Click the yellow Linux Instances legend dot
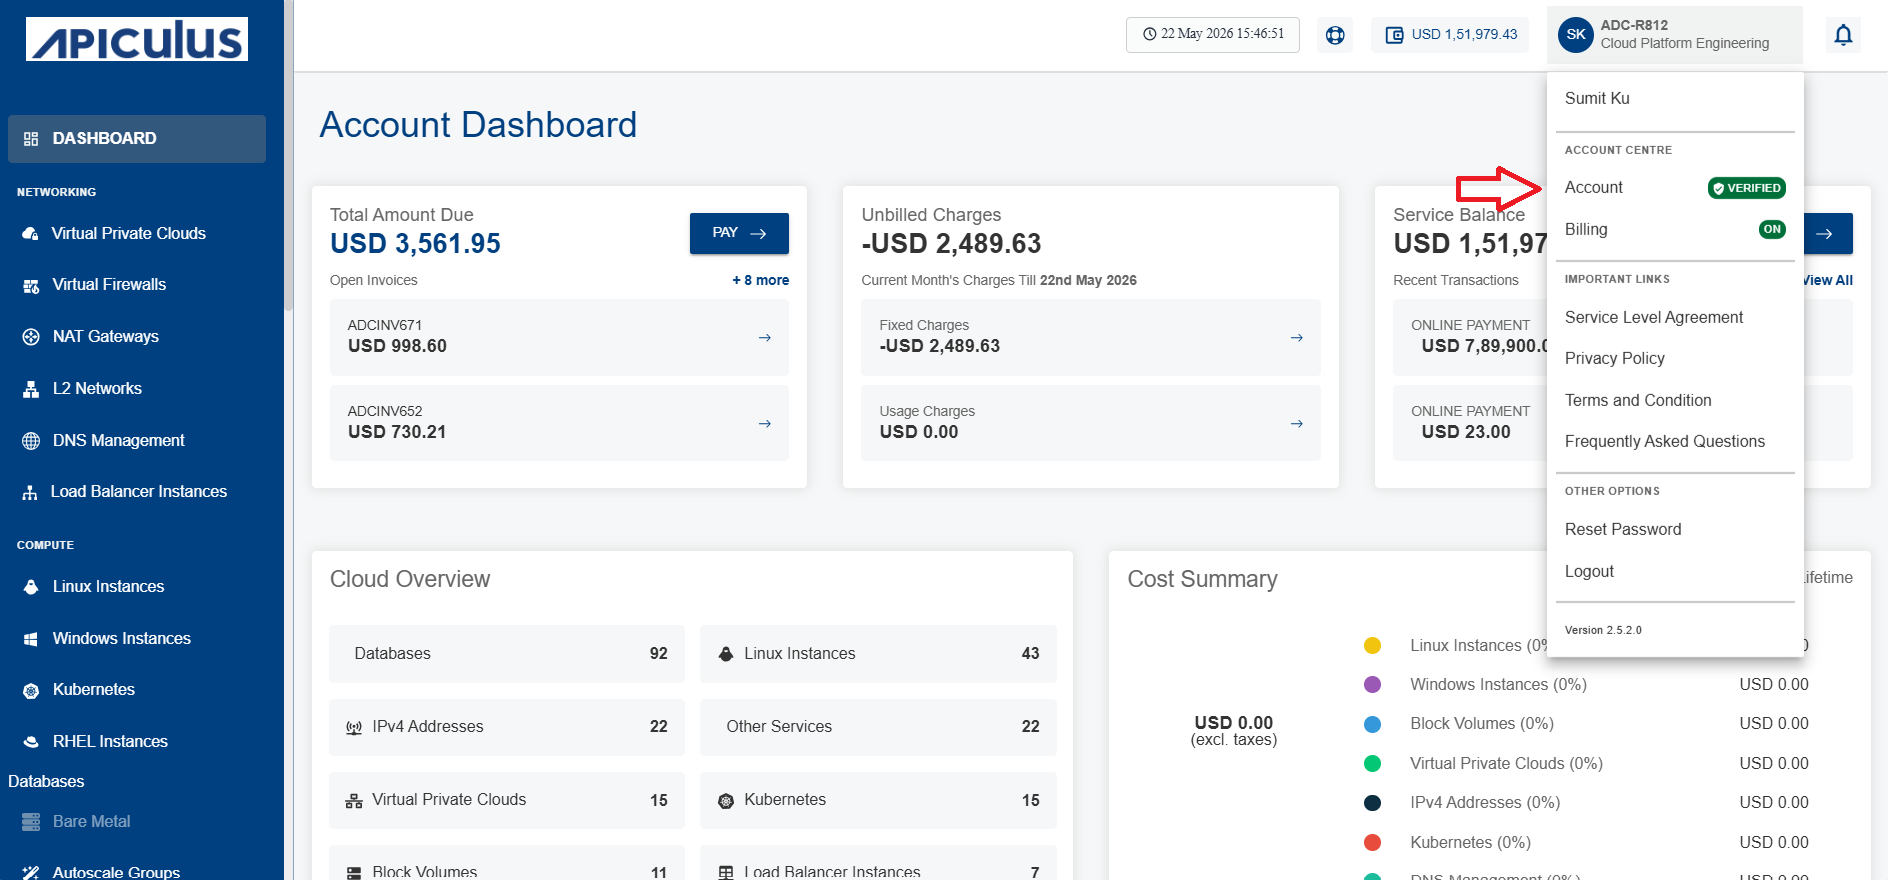This screenshot has width=1888, height=880. (1372, 646)
